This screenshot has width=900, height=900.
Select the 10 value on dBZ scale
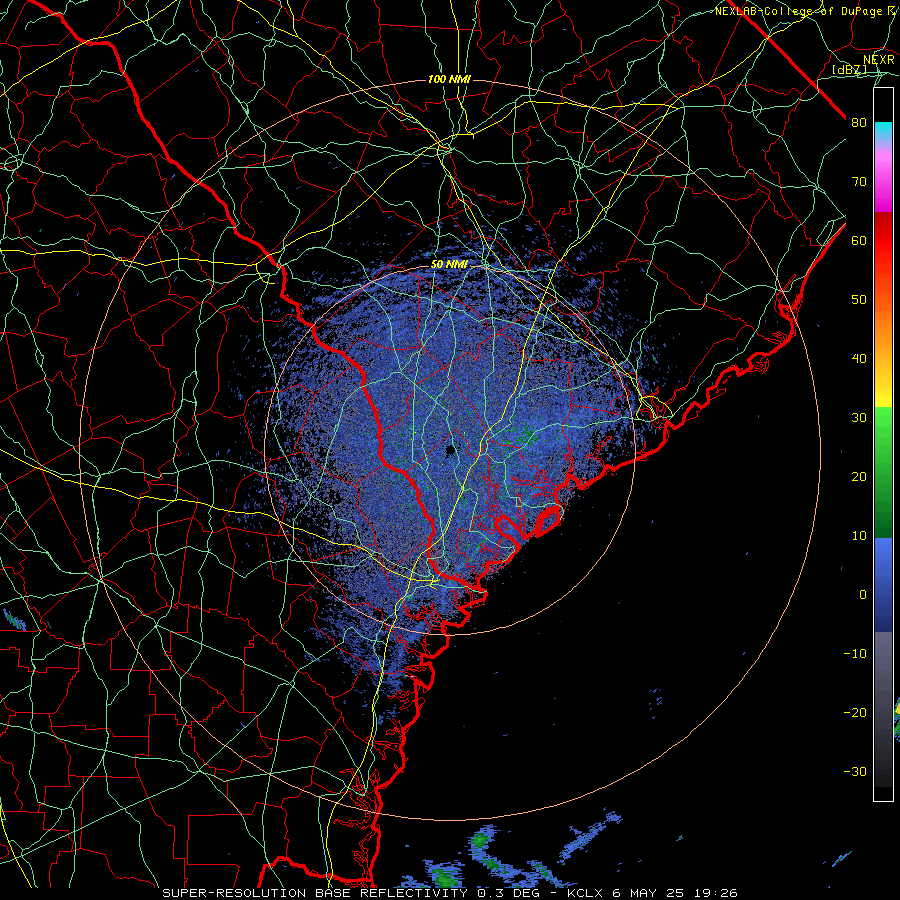[859, 536]
